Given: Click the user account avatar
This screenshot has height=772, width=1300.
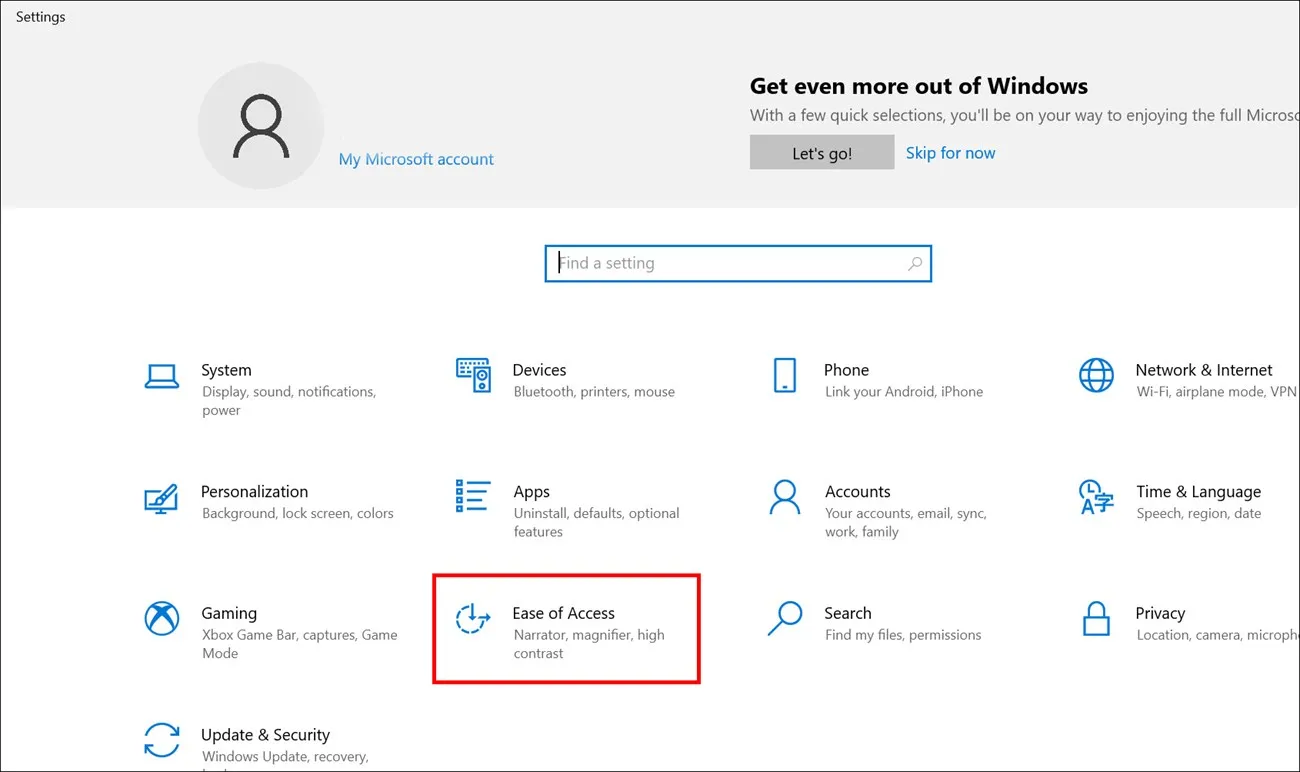Looking at the screenshot, I should pos(260,126).
